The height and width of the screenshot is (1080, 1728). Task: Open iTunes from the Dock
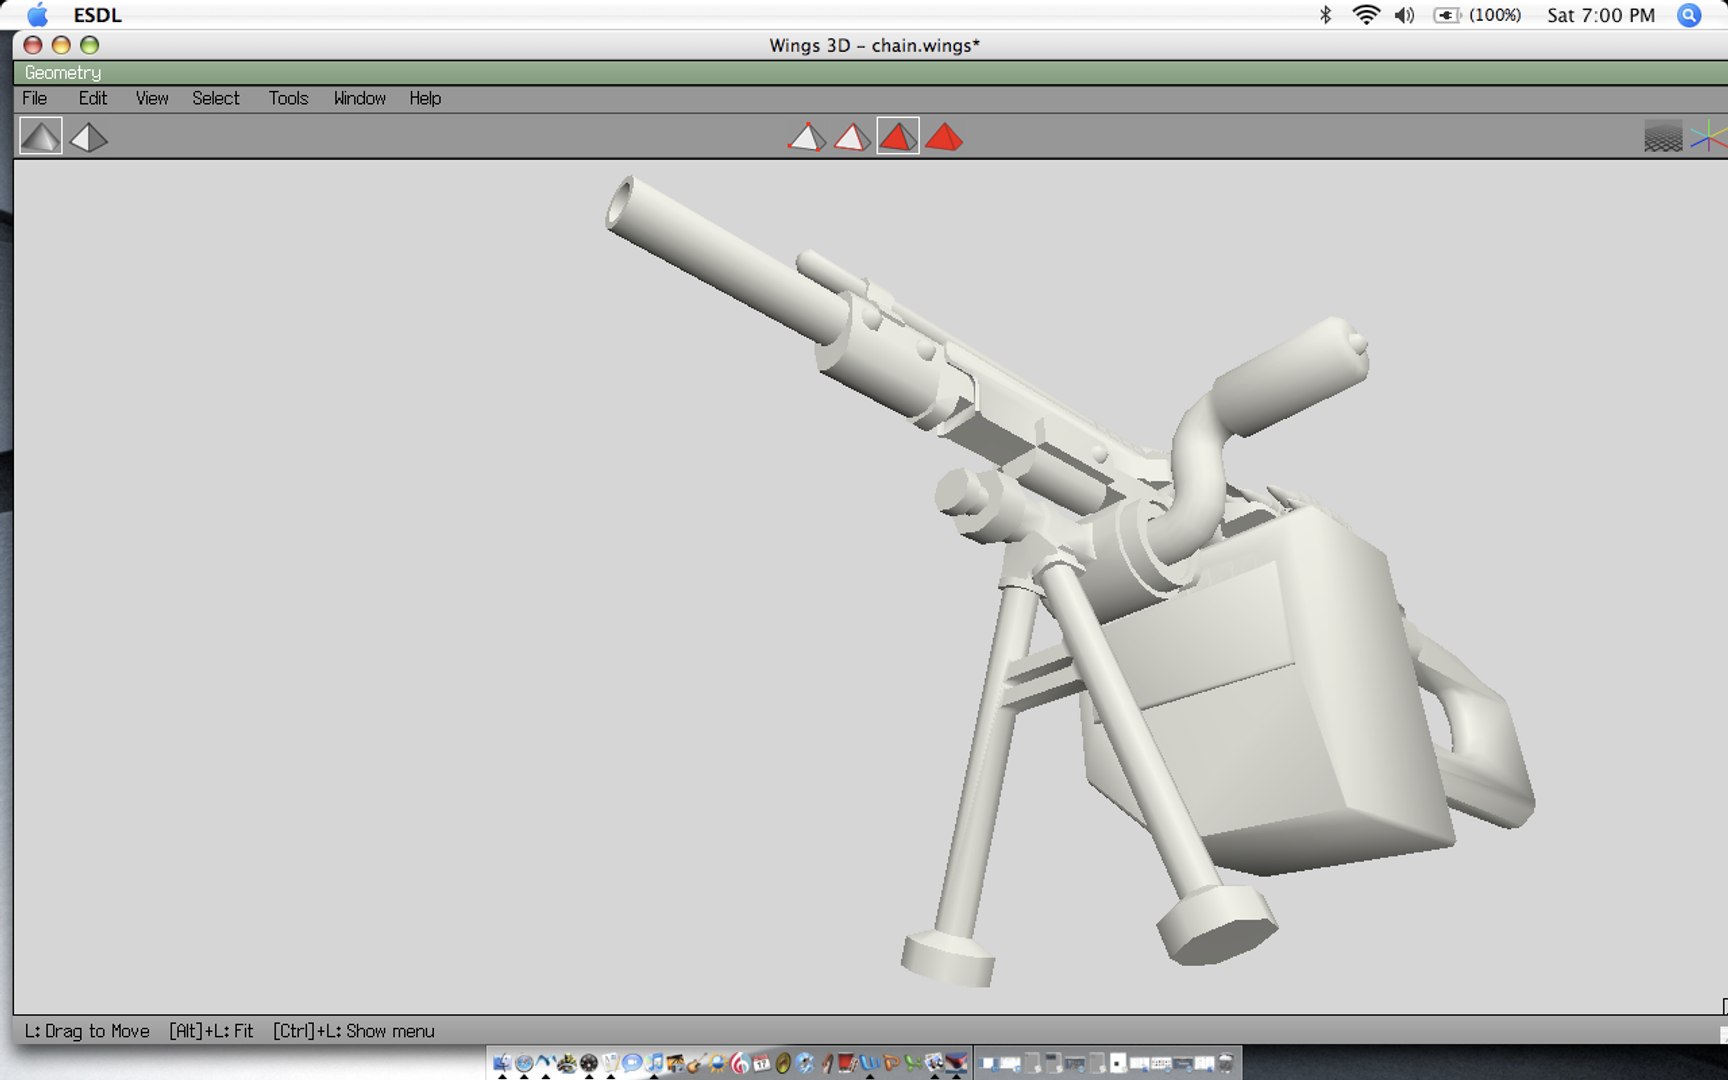point(654,1063)
